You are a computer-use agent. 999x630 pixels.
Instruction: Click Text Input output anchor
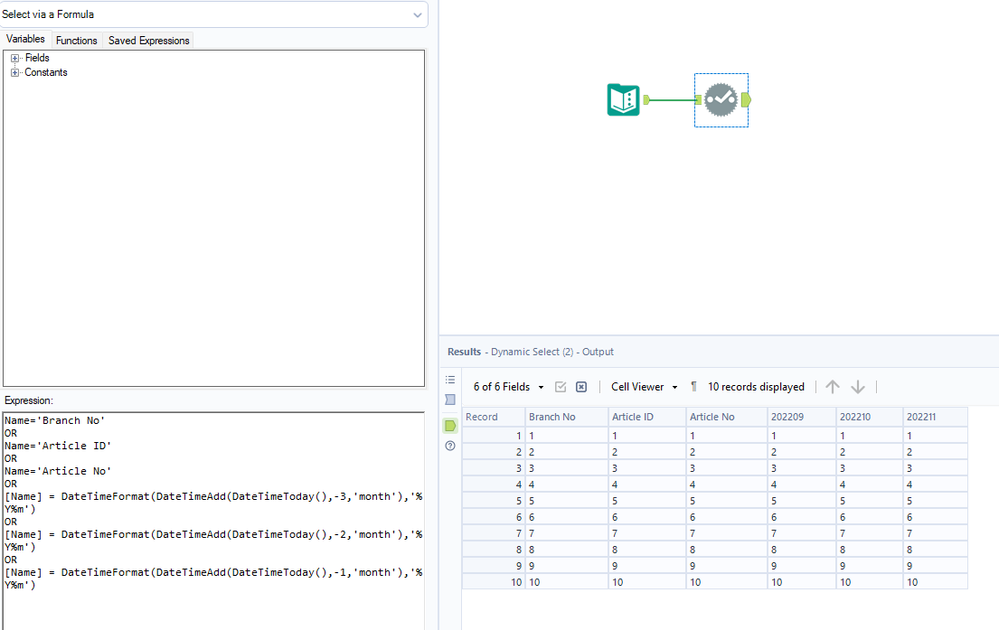pos(647,100)
